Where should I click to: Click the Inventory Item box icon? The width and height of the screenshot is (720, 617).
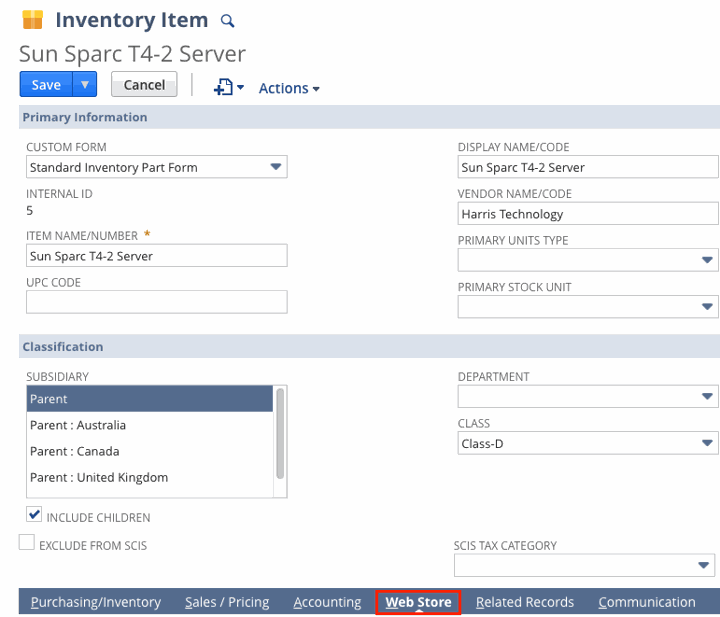click(x=32, y=20)
